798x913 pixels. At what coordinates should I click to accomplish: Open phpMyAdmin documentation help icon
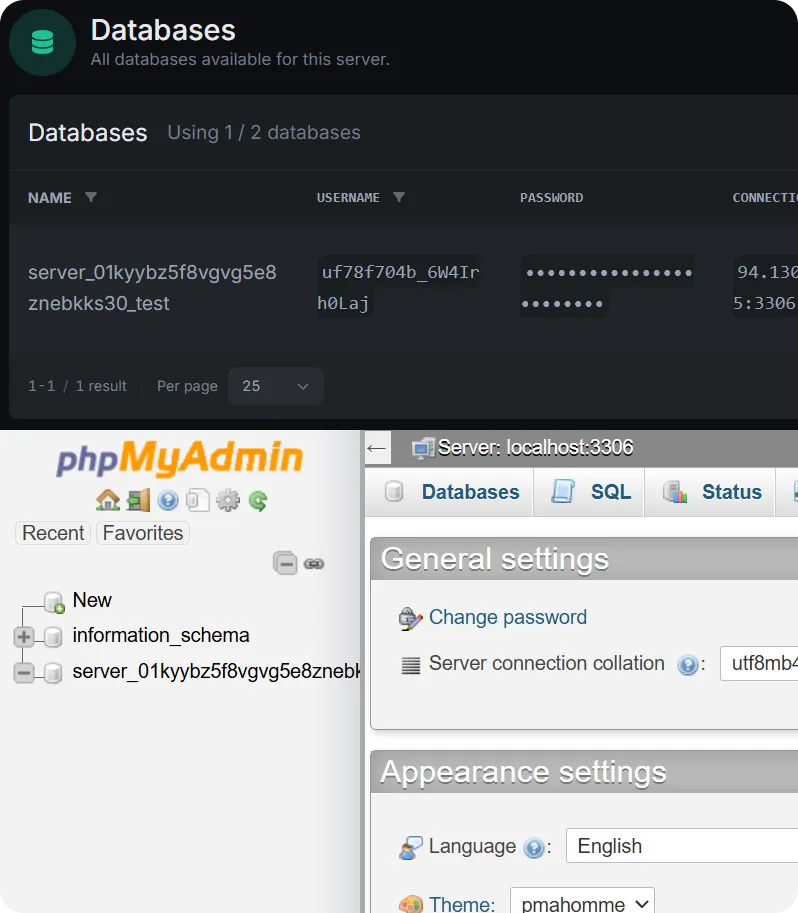168,500
